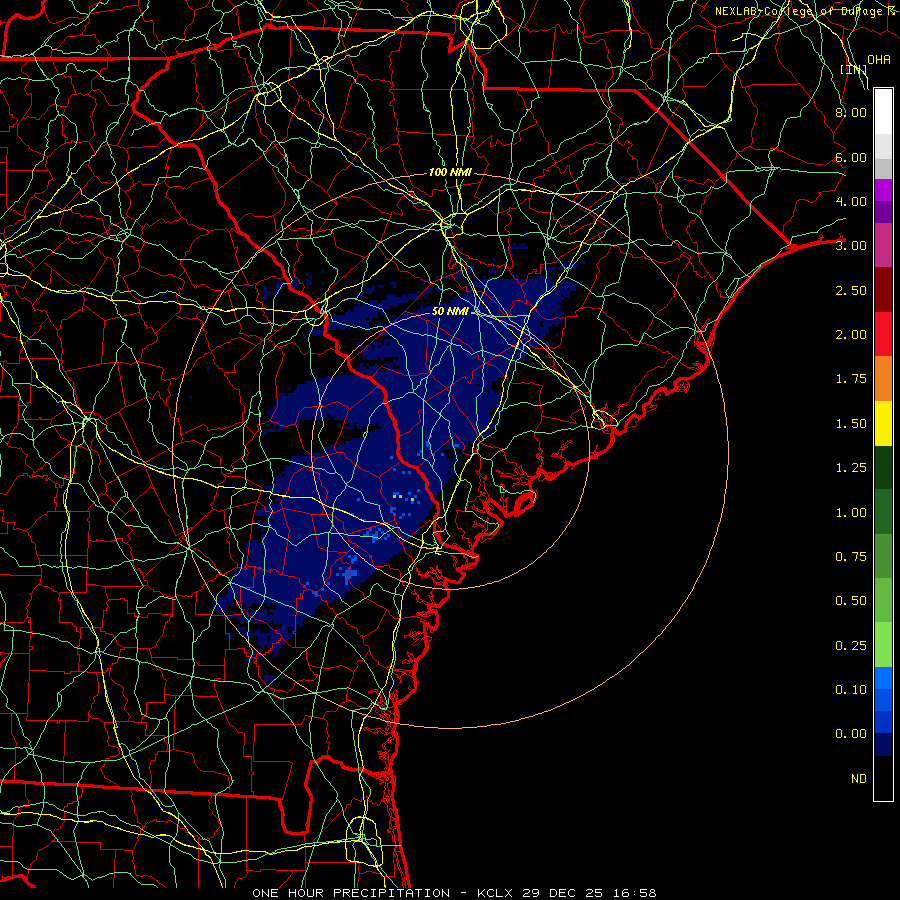Click the 0.00 legend value
Viewport: 900px width, 900px height.
pos(851,734)
